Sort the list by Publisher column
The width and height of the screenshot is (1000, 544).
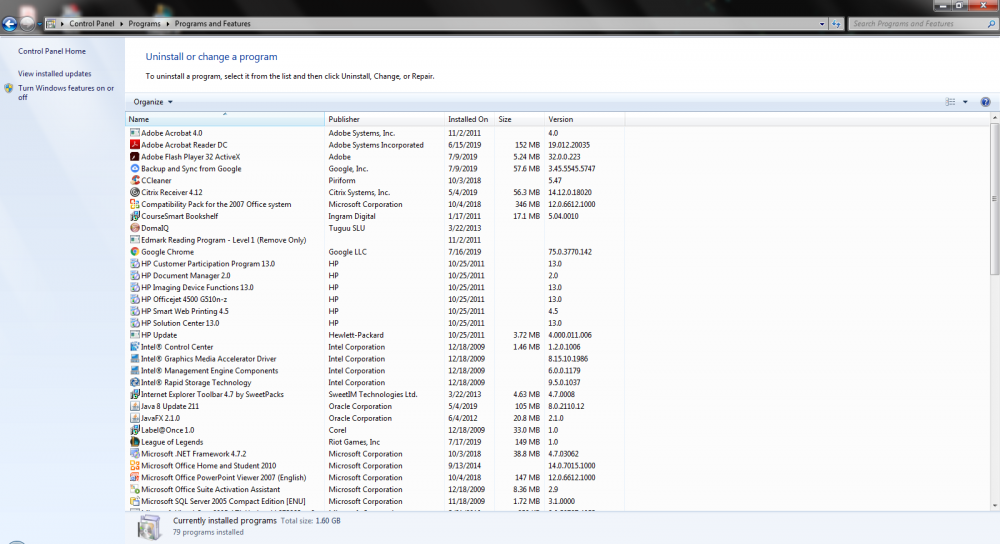tap(384, 120)
